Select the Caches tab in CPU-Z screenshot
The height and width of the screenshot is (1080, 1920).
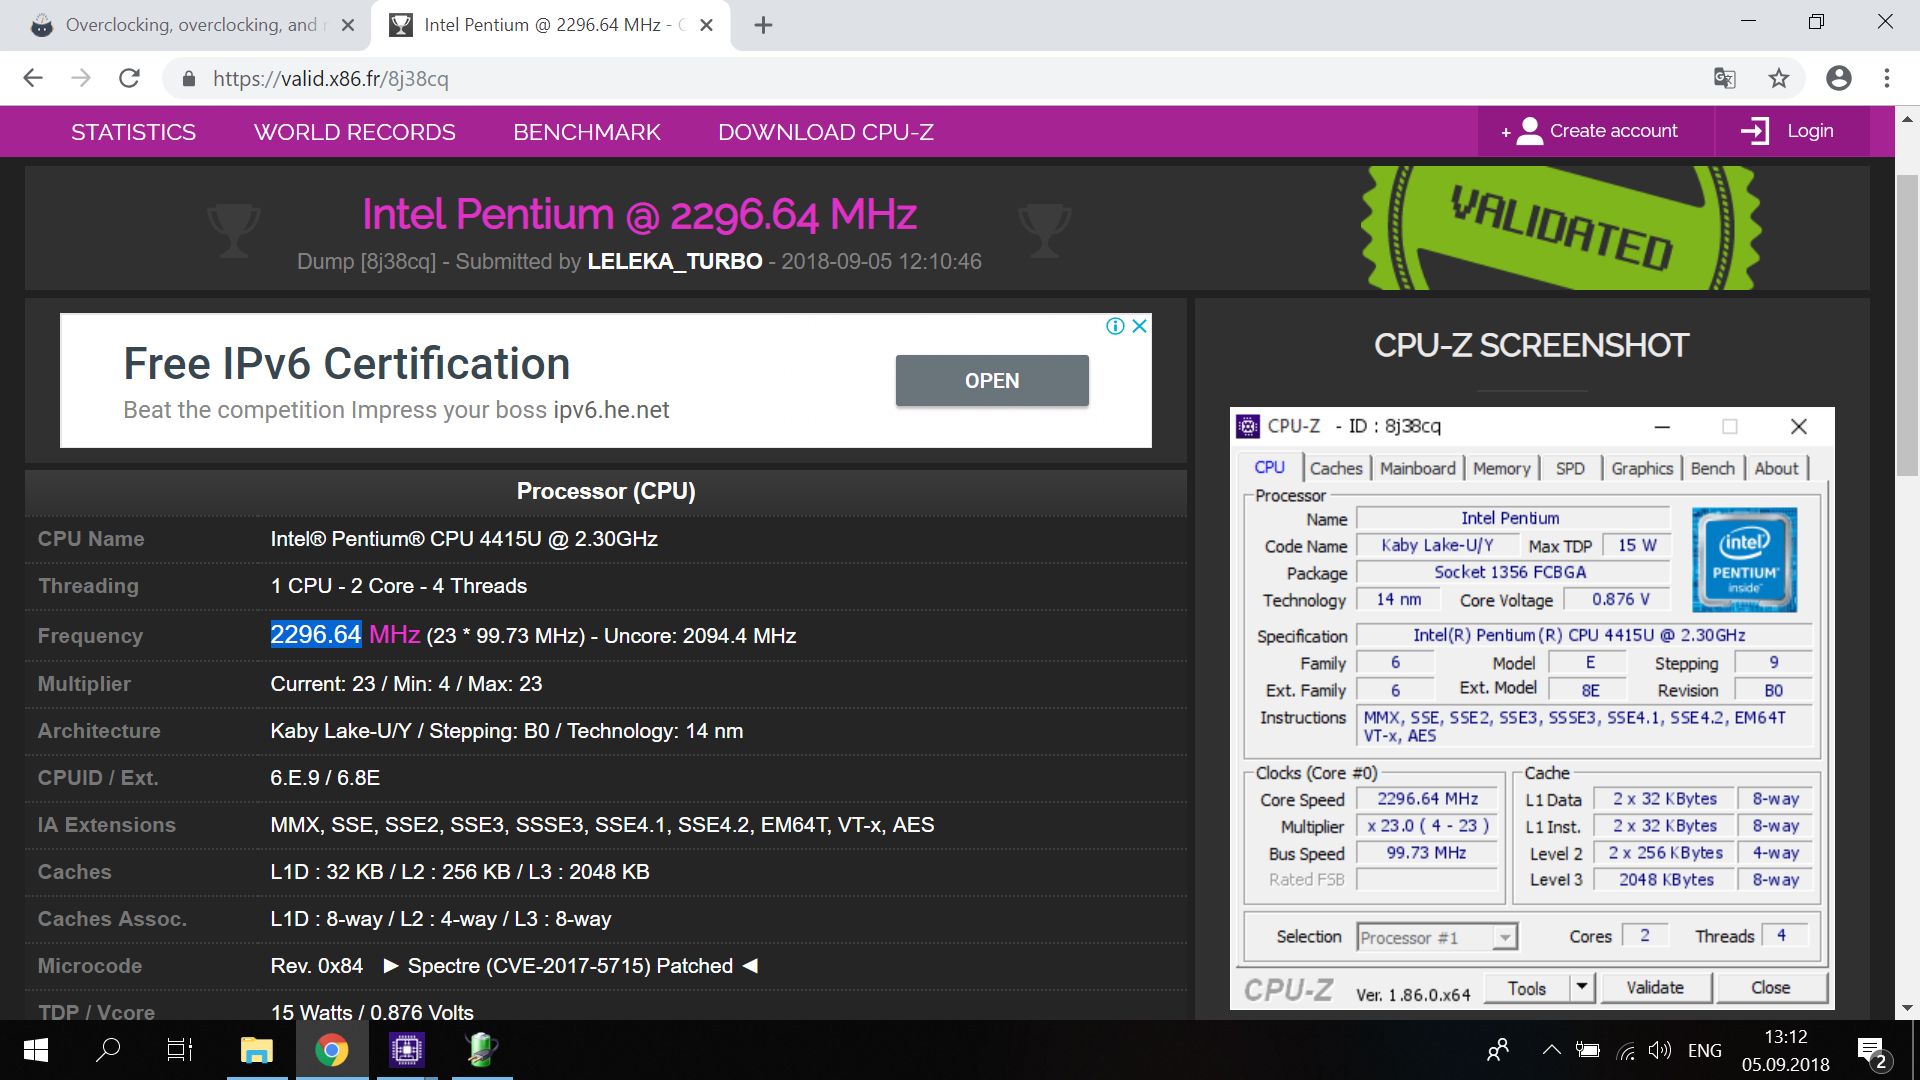tap(1336, 468)
